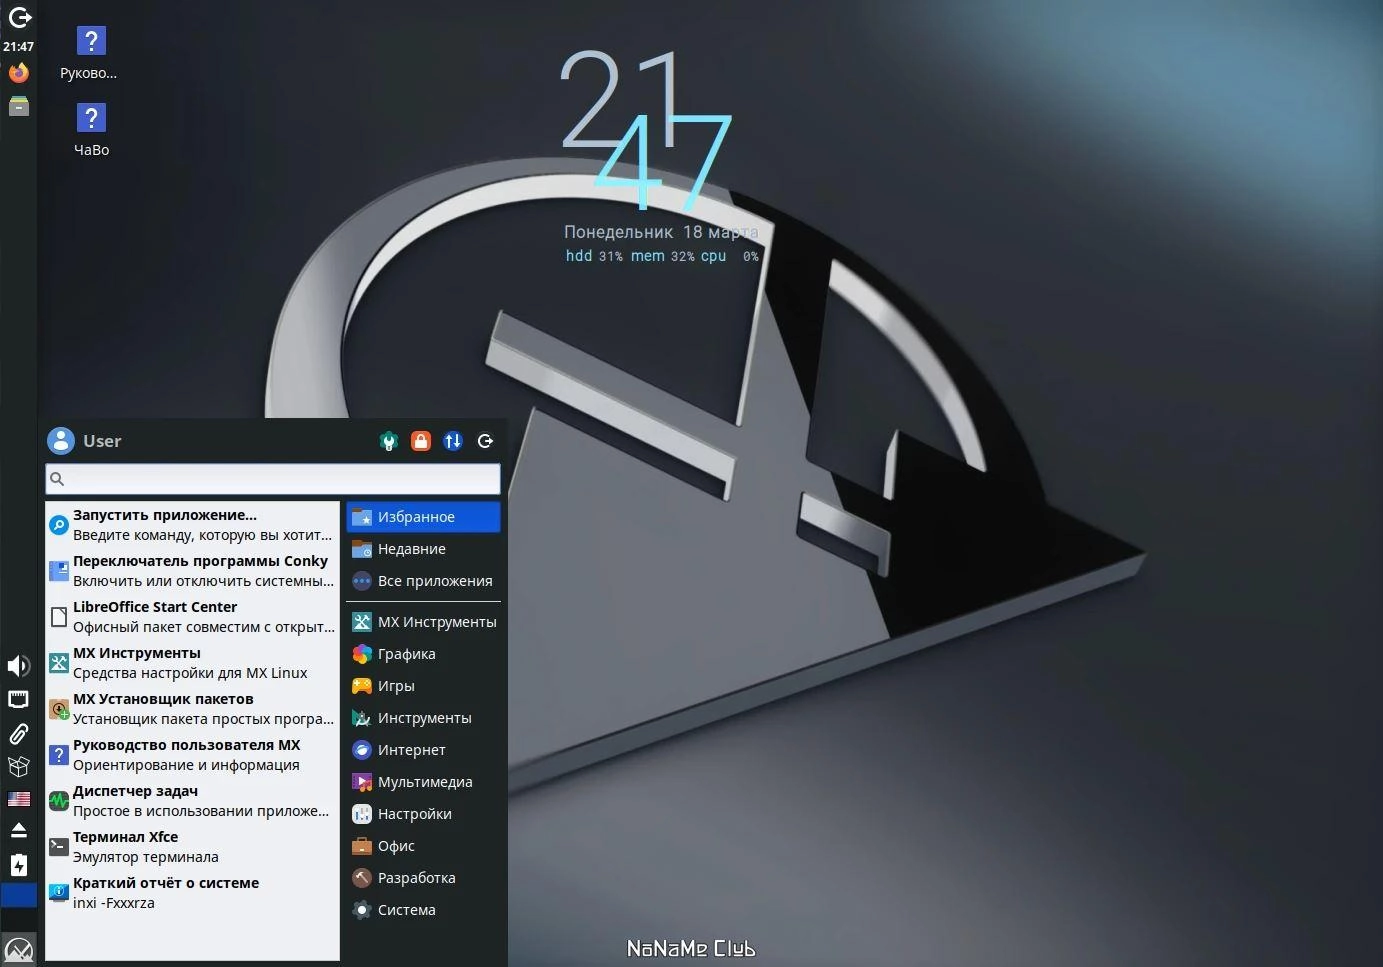1383x967 pixels.
Task: Select the Все приложения category
Action: (x=423, y=581)
